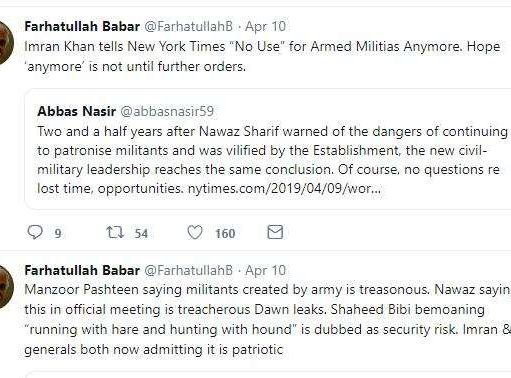This screenshot has height=378, width=511.
Task: Click first tweet's profile avatar
Action: [x=7, y=43]
